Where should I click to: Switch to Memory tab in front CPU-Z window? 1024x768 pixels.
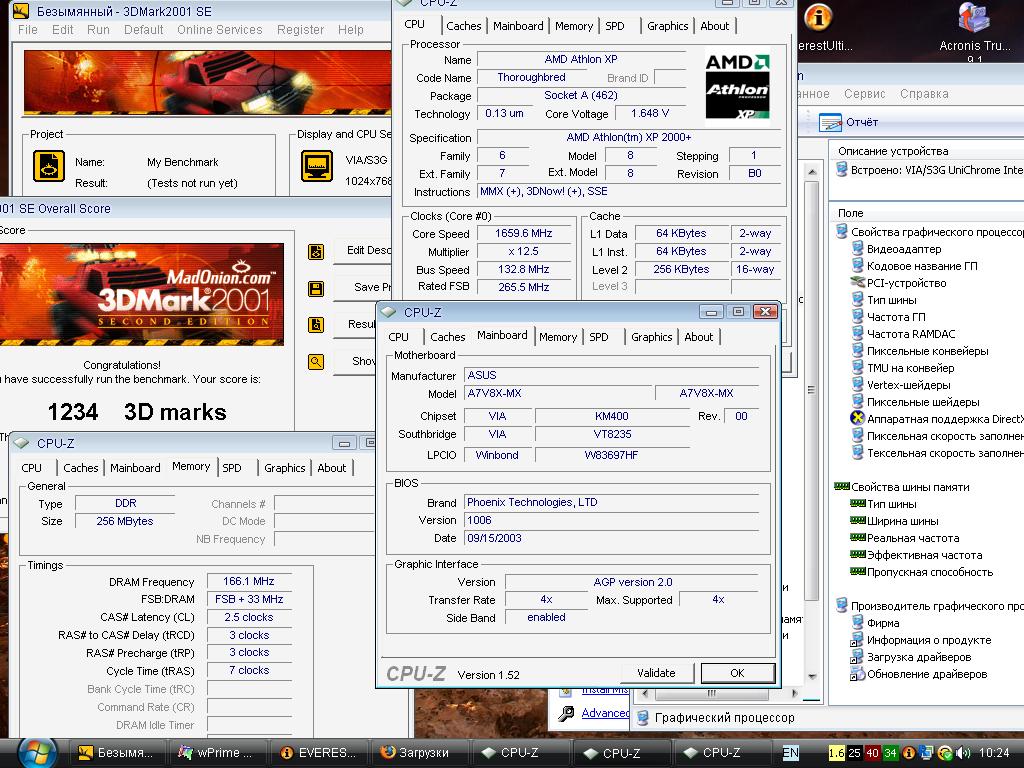(x=558, y=337)
